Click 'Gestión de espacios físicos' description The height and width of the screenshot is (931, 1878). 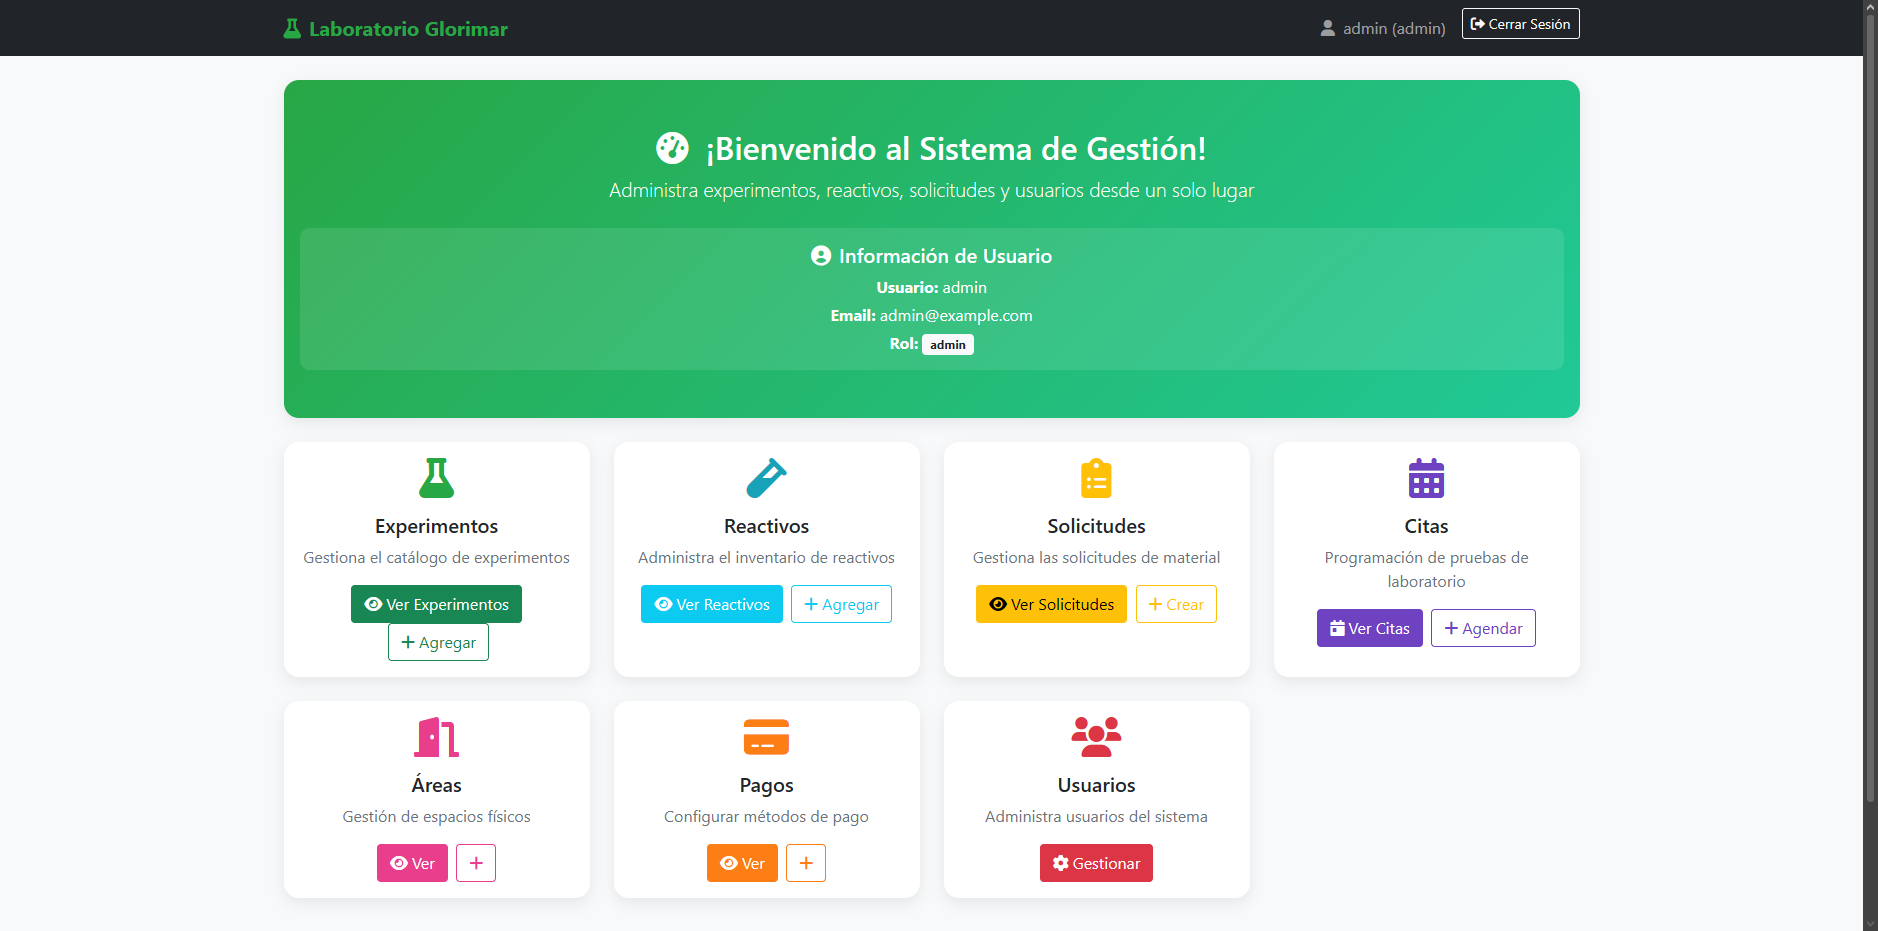click(x=437, y=816)
